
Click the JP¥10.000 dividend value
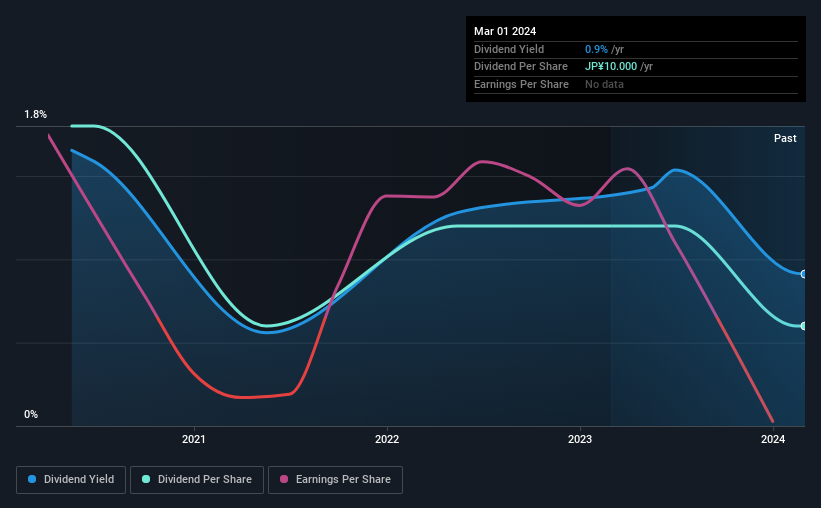pos(611,67)
